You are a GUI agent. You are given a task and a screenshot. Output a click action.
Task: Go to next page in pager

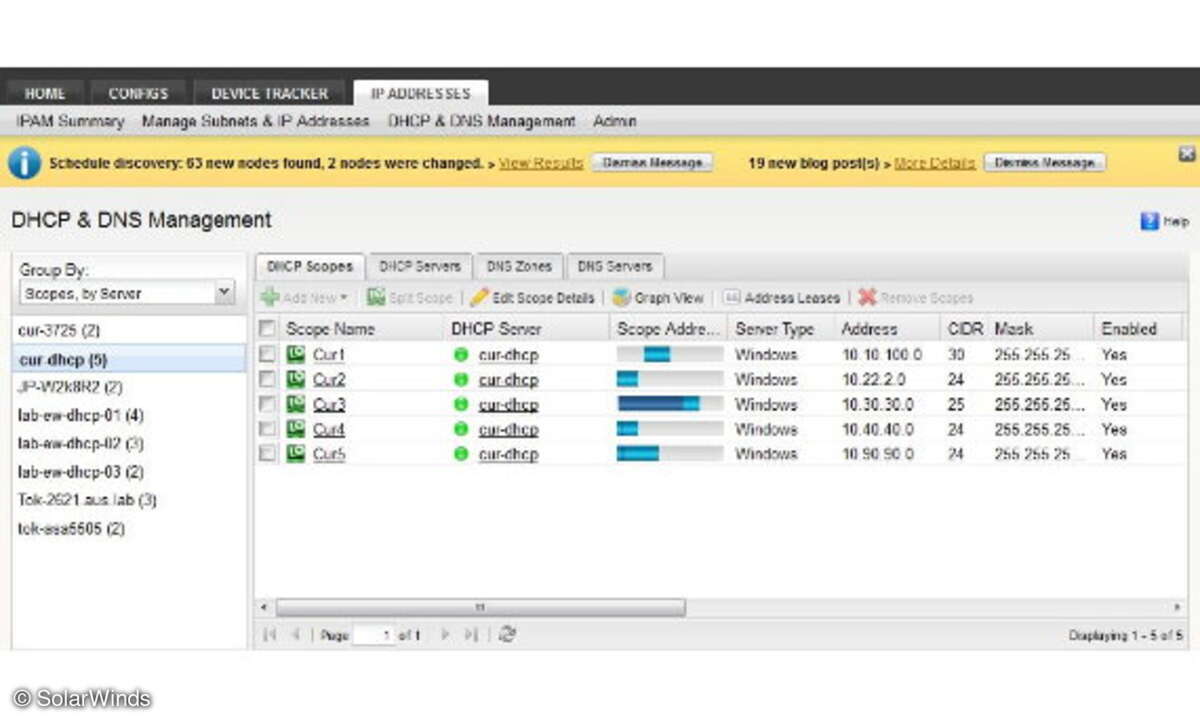(x=446, y=635)
